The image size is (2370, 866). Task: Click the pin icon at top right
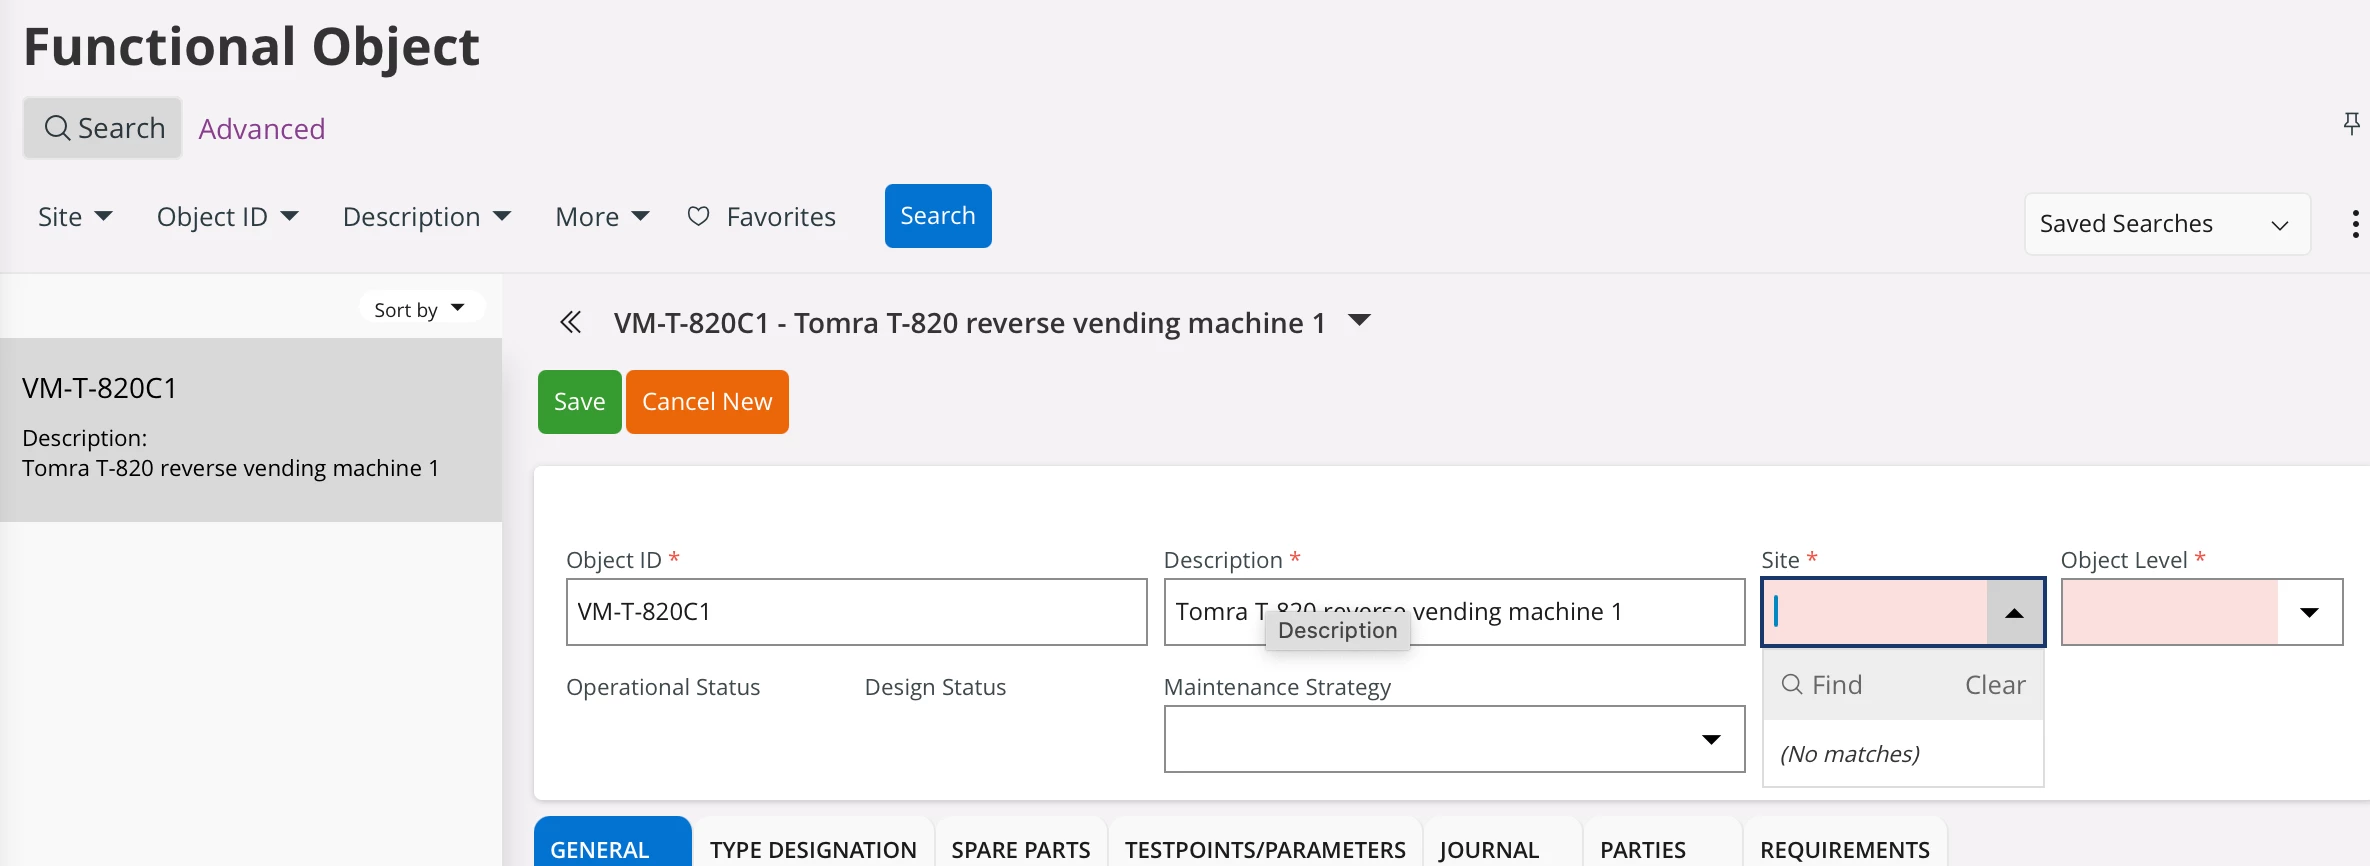click(2351, 124)
